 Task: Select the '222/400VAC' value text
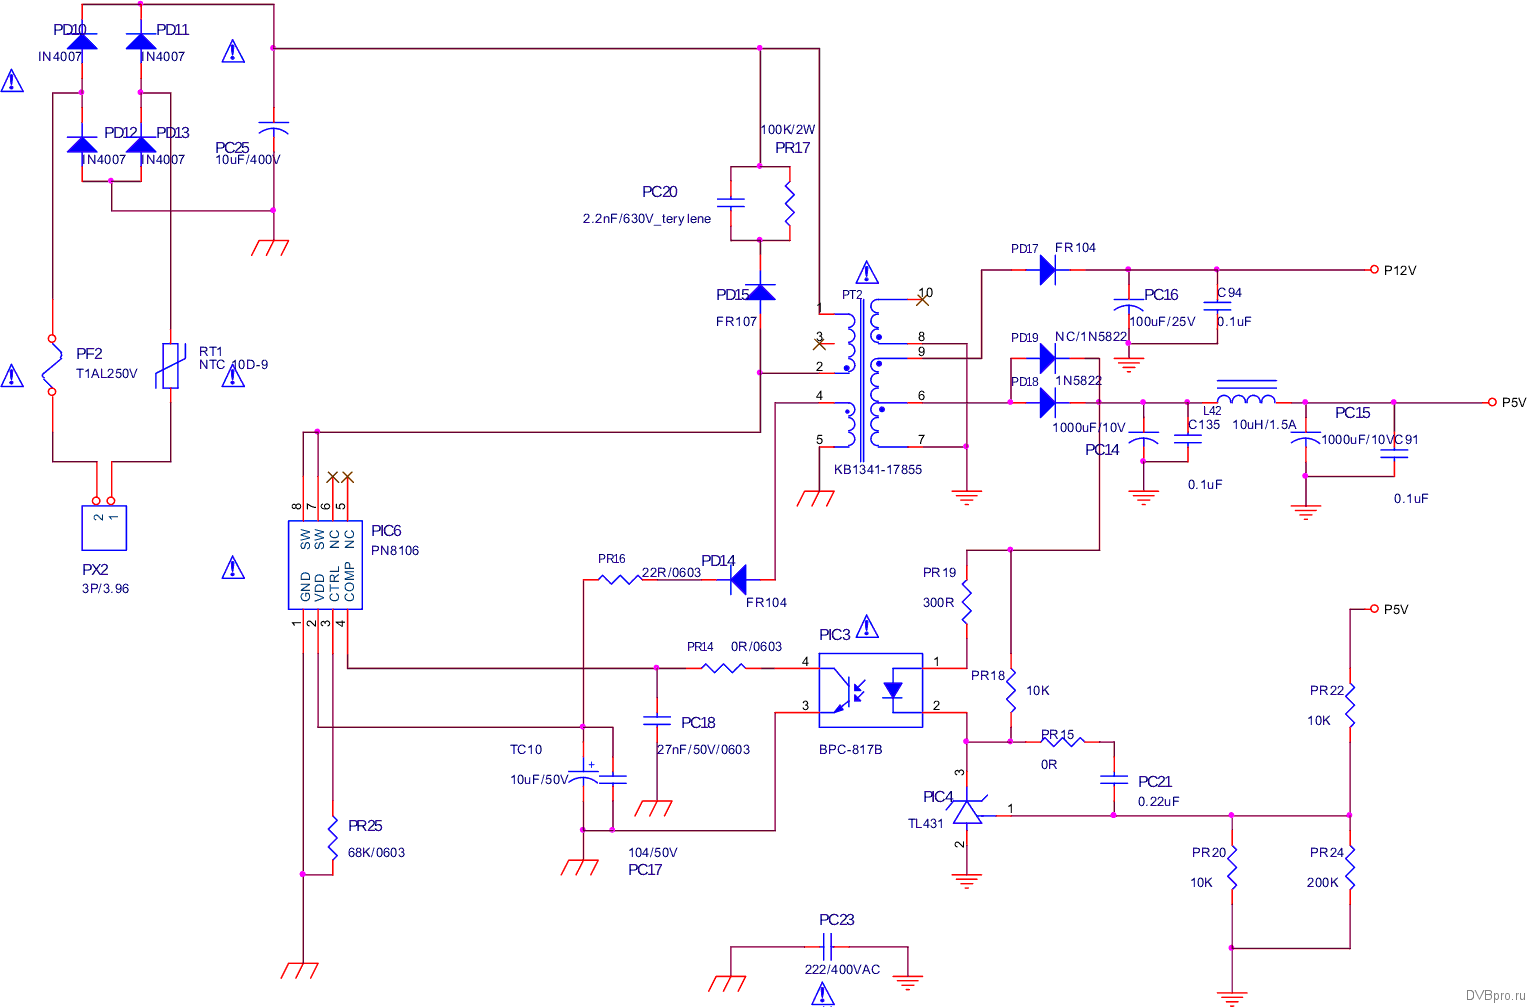click(843, 970)
